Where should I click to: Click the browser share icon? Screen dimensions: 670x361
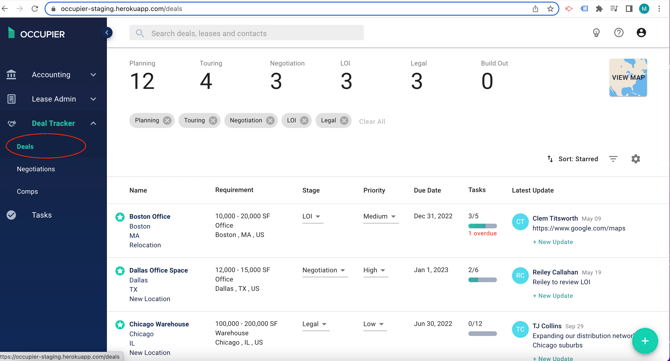click(x=535, y=9)
